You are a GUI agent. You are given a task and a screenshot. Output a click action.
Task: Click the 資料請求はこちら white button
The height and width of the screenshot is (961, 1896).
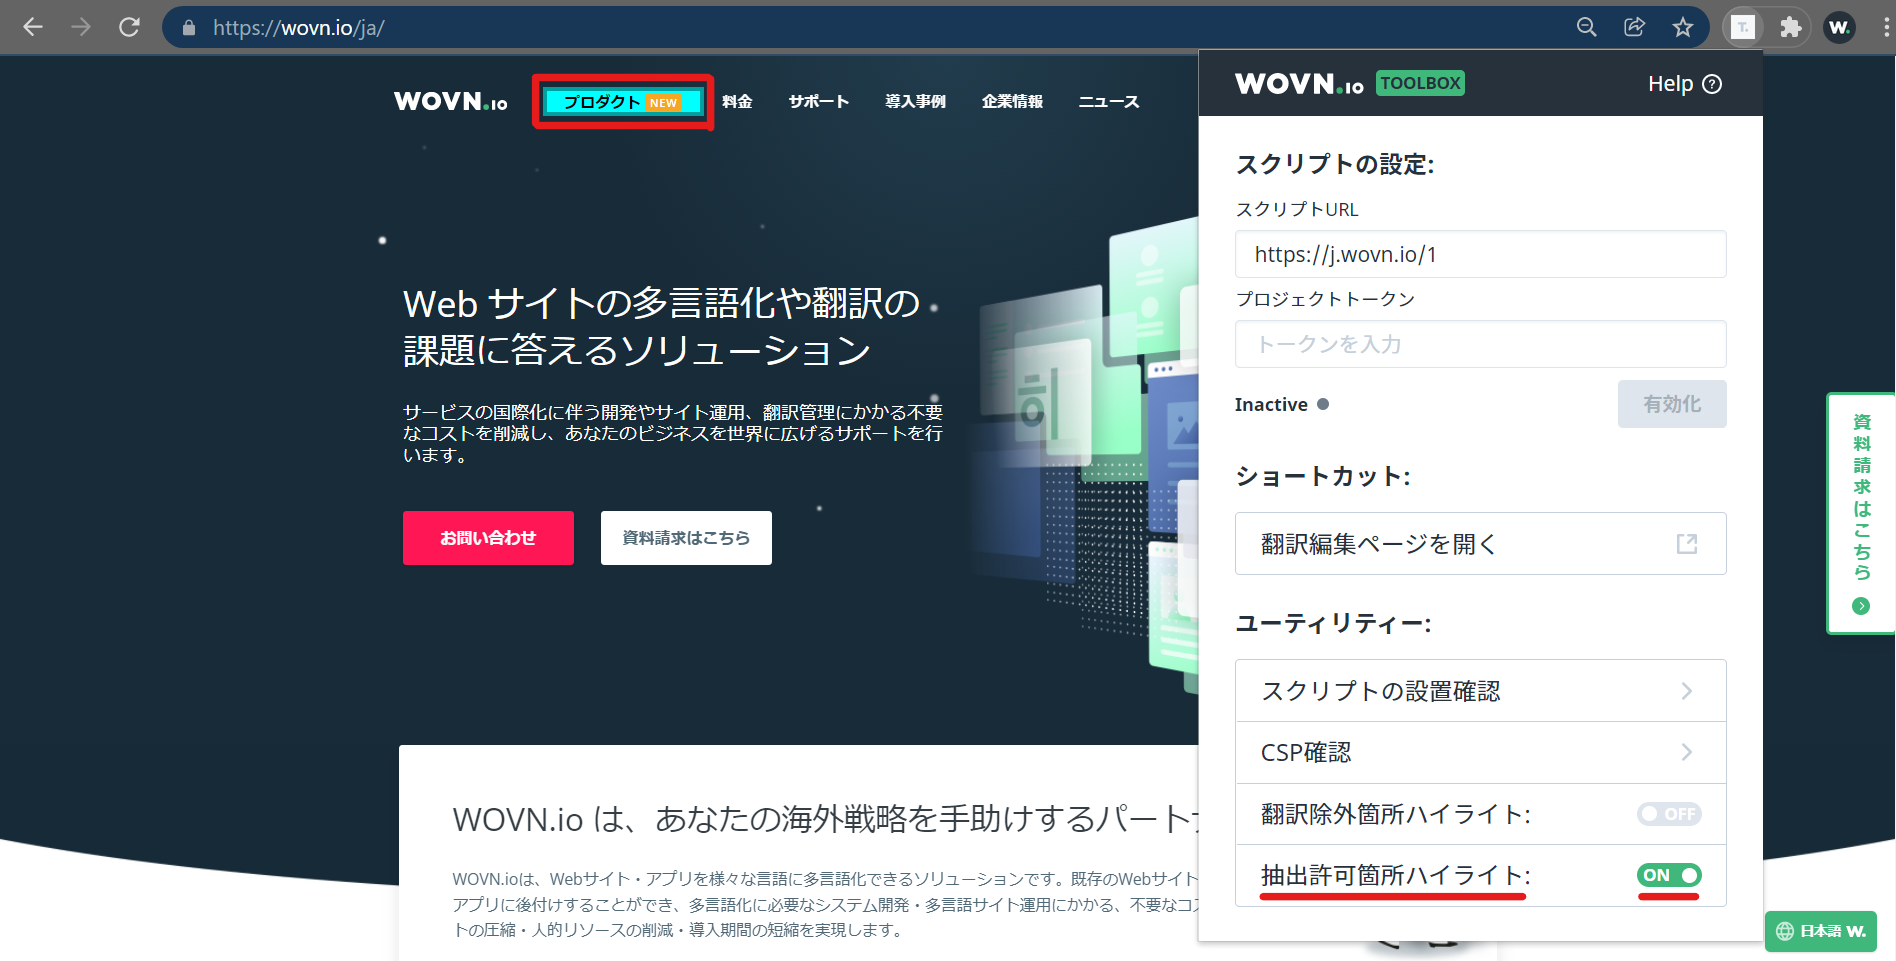point(686,538)
